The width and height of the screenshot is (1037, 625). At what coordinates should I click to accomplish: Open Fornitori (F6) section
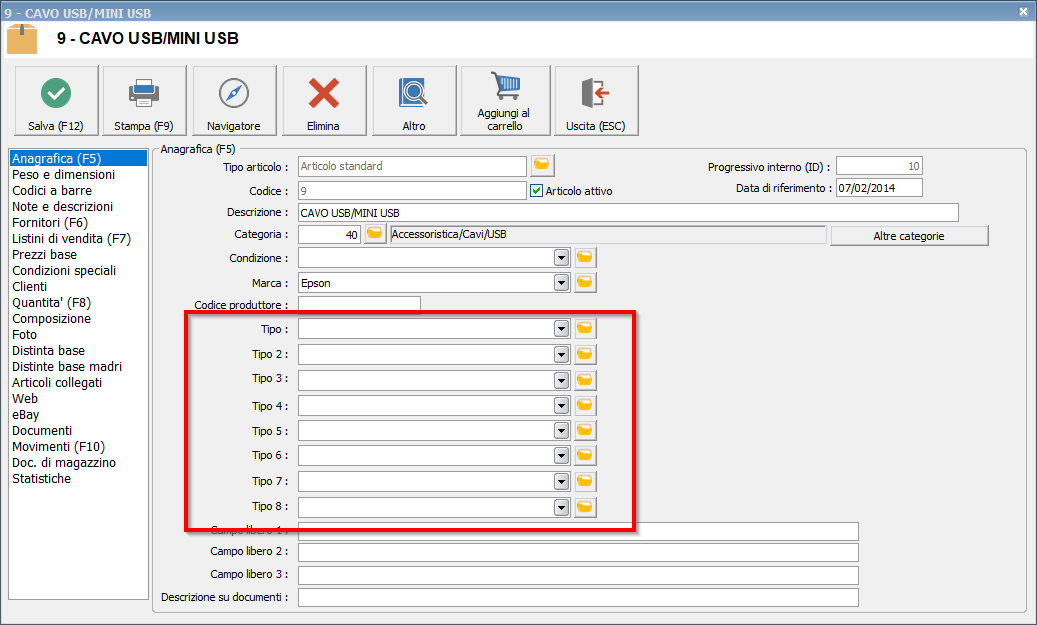[50, 223]
